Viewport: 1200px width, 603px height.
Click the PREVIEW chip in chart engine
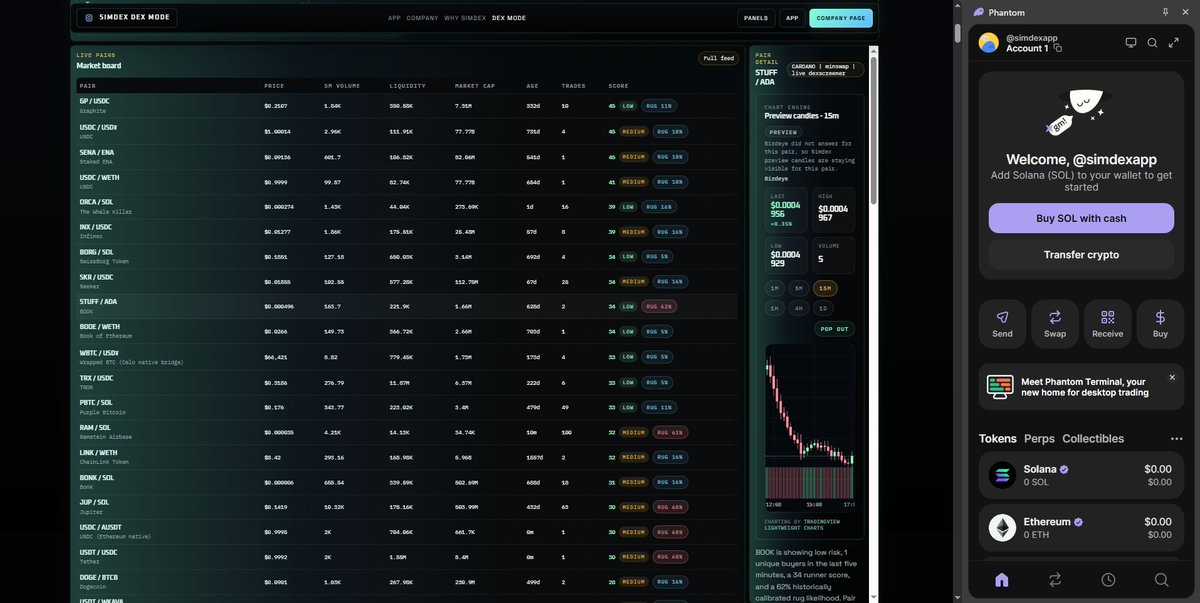coord(783,132)
